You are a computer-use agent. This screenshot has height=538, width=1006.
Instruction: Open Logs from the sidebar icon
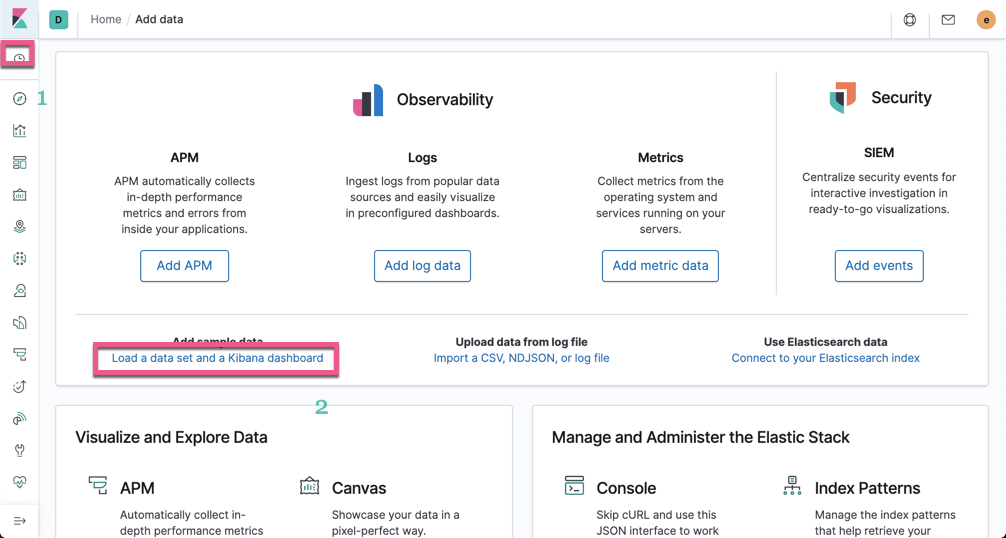tap(19, 323)
